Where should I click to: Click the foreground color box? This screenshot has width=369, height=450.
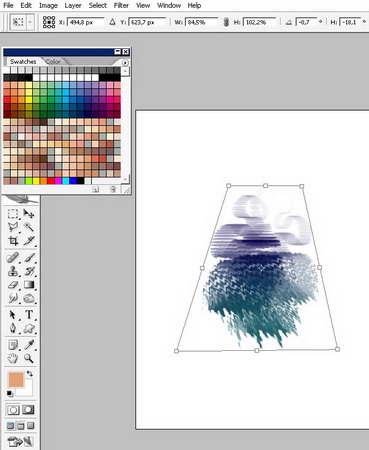tap(16, 380)
